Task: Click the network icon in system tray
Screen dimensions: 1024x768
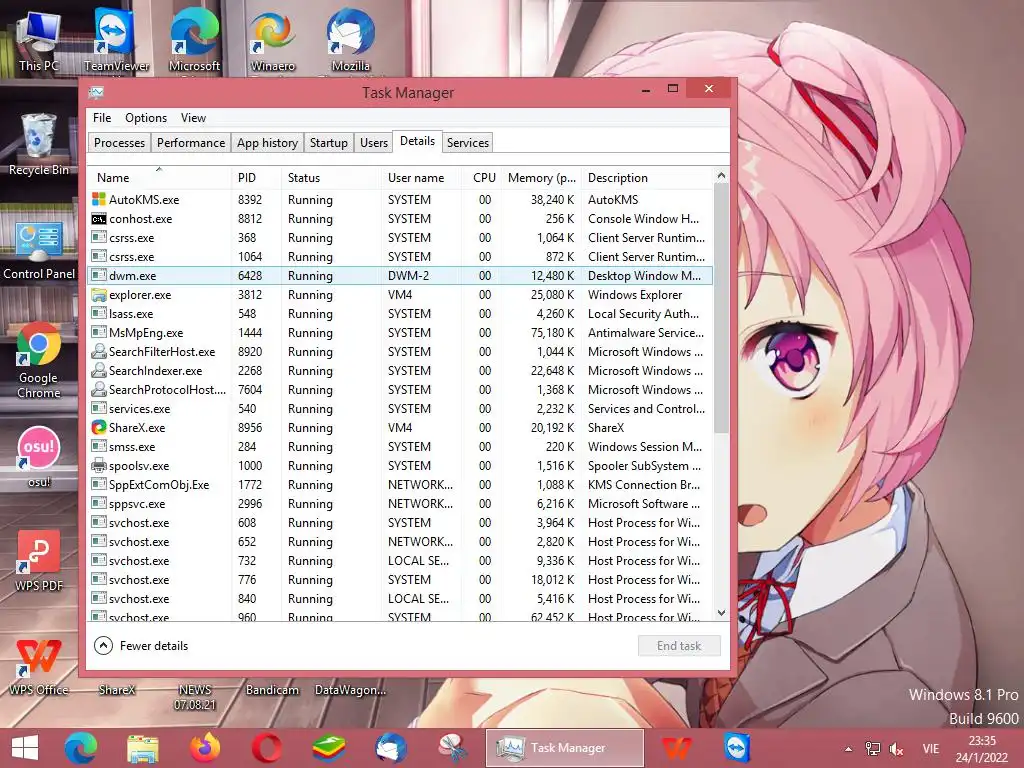Action: point(872,748)
